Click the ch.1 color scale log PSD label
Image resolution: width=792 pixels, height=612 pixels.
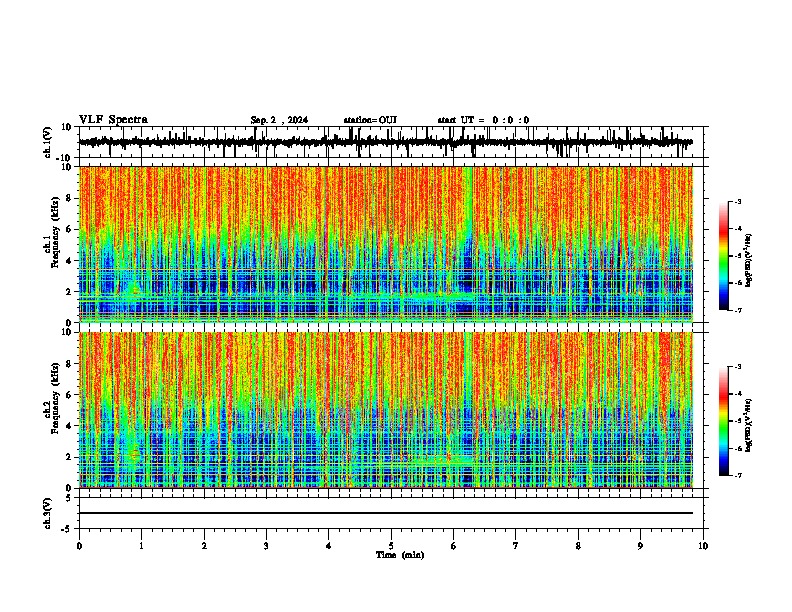click(x=748, y=261)
